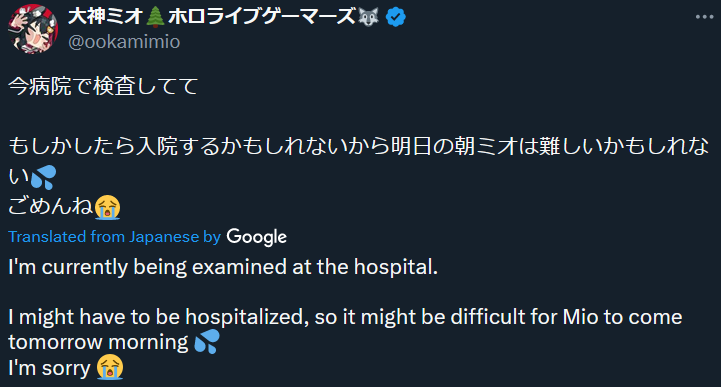This screenshot has width=721, height=387.
Task: Click the wolf emoji in display name
Action: coord(369,17)
